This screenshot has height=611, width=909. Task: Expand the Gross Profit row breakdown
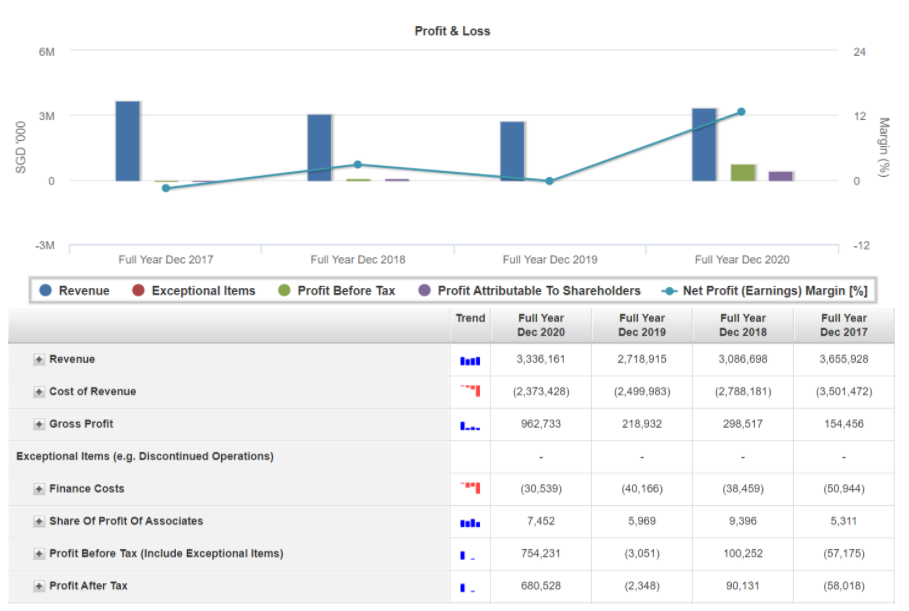[x=39, y=424]
